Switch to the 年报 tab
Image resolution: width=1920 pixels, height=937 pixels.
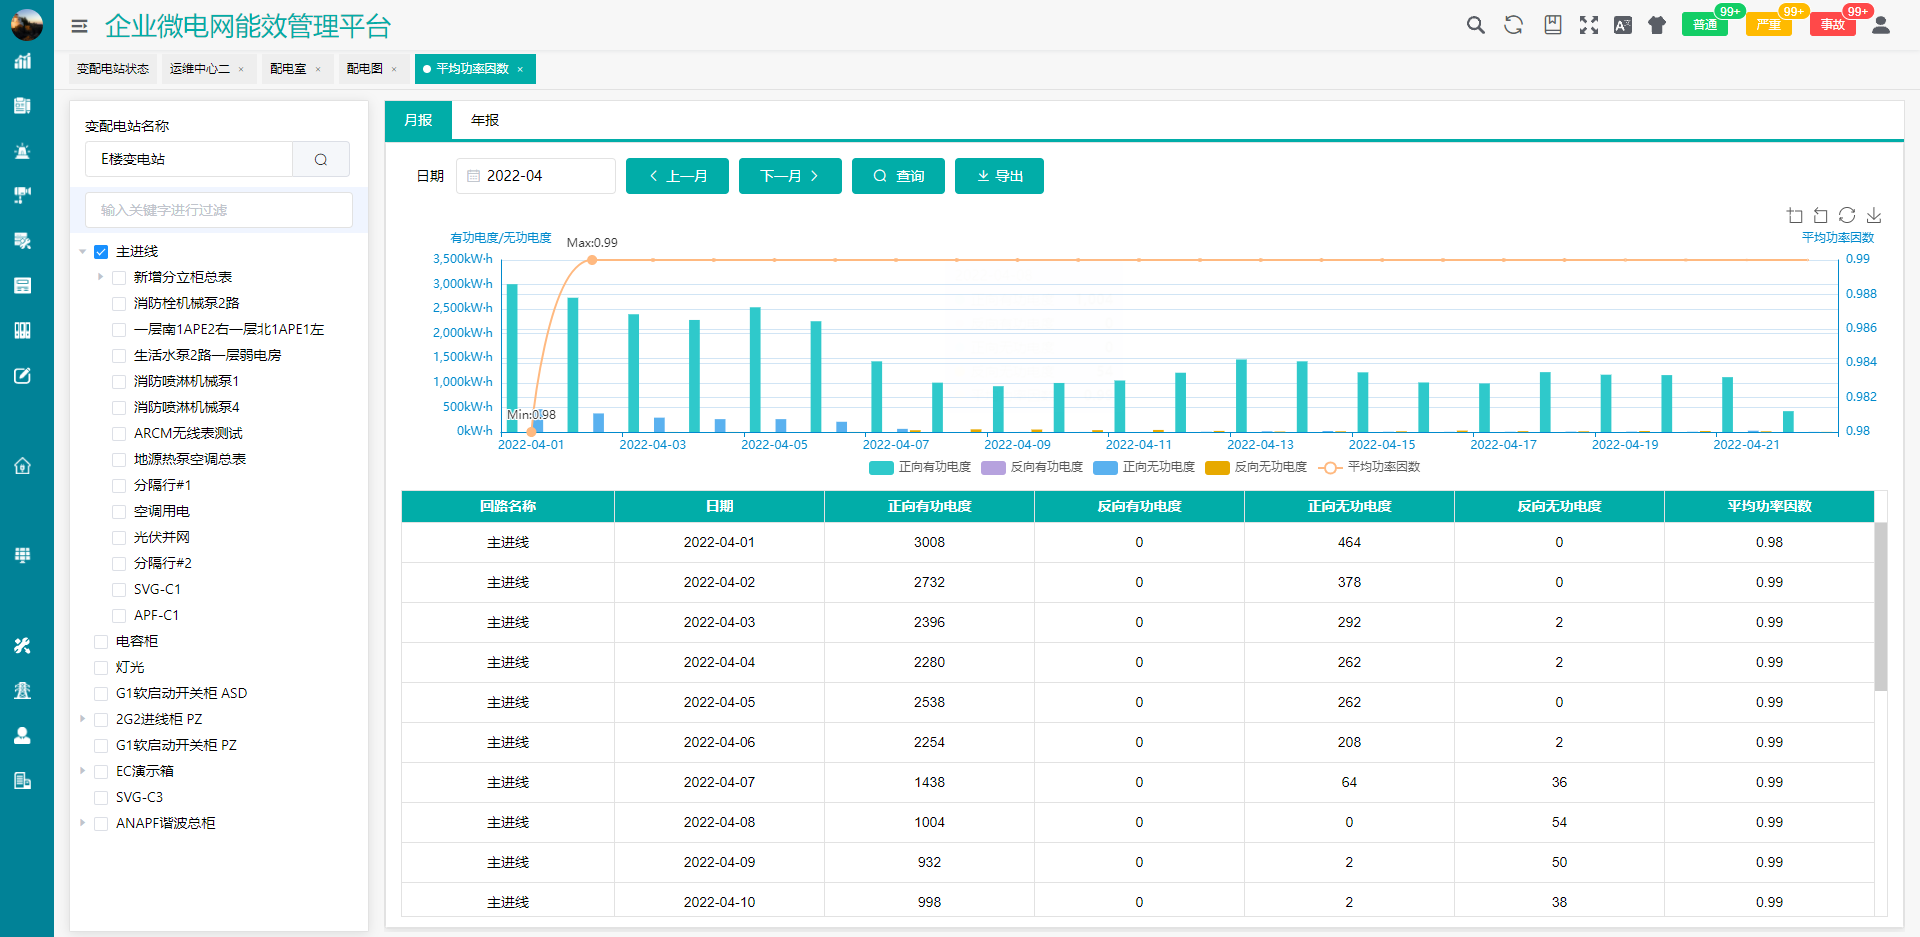[x=485, y=120]
